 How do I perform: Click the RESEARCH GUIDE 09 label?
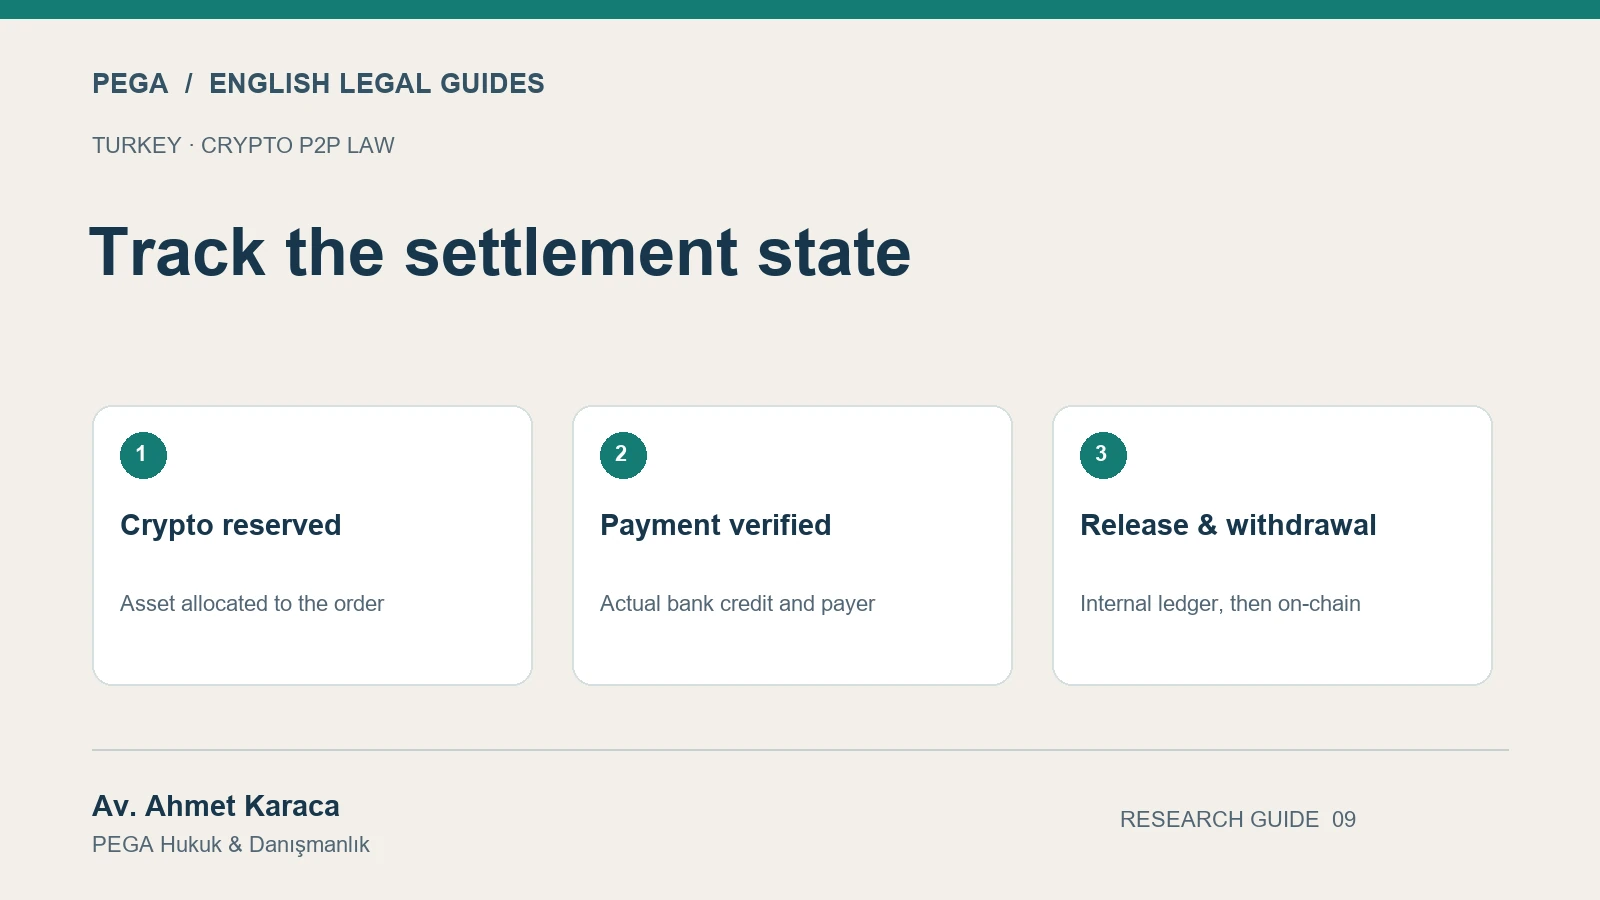click(1238, 819)
